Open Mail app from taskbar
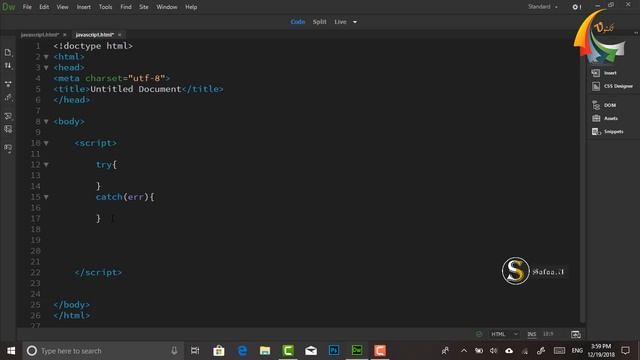 pos(311,351)
